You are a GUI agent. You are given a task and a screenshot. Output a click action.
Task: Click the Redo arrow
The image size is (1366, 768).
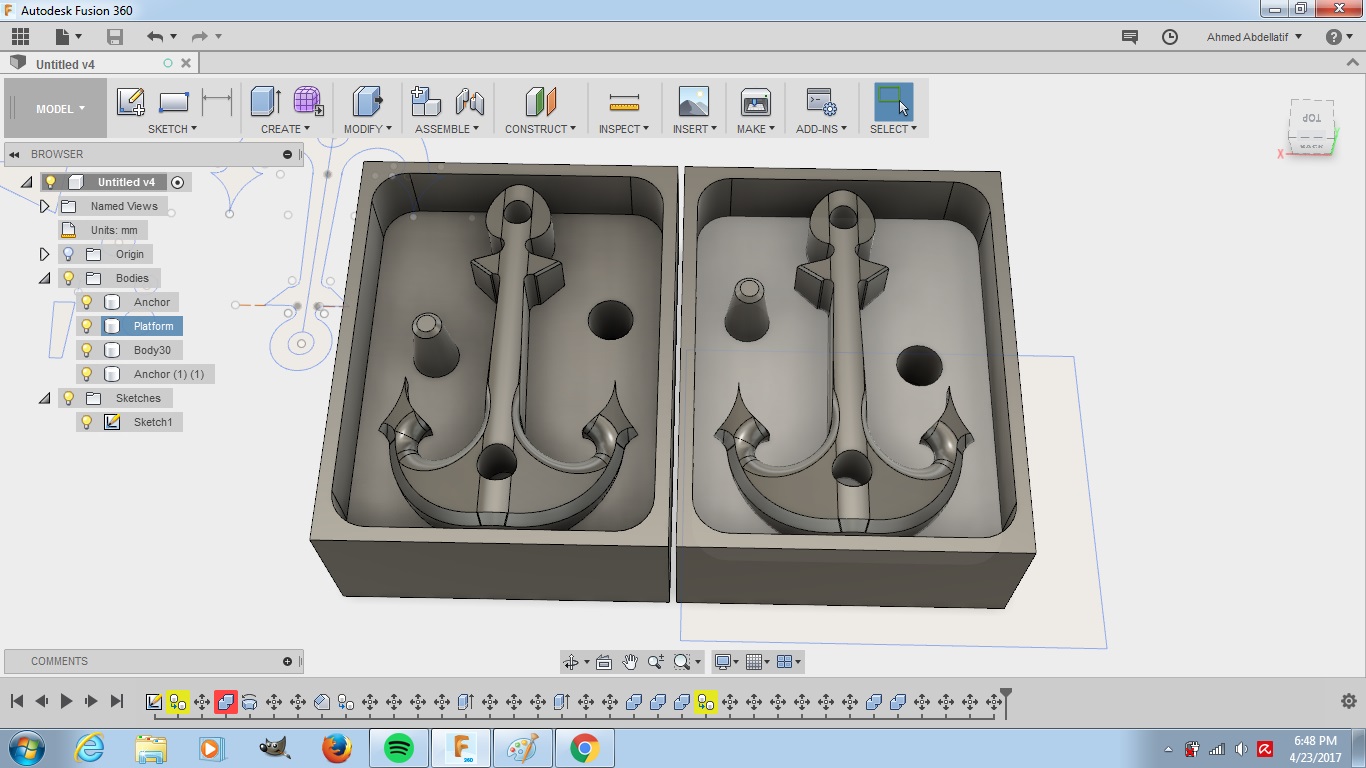click(199, 37)
